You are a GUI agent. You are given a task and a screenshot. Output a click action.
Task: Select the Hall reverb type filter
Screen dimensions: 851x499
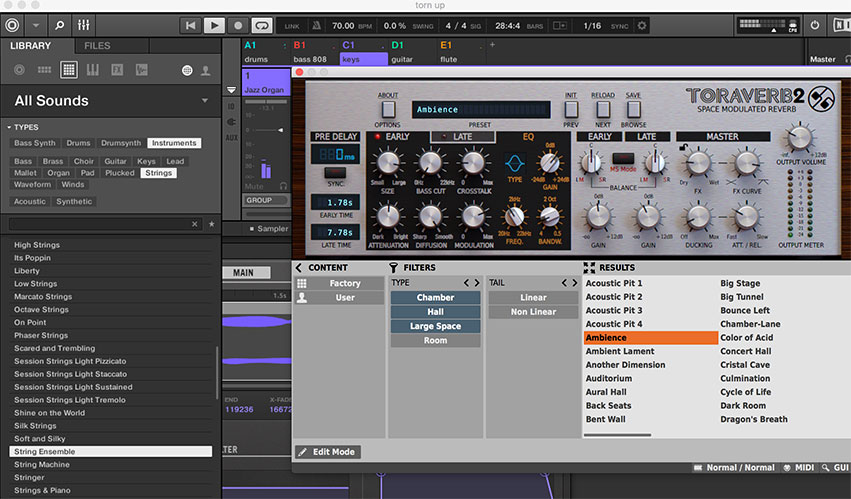(x=435, y=312)
